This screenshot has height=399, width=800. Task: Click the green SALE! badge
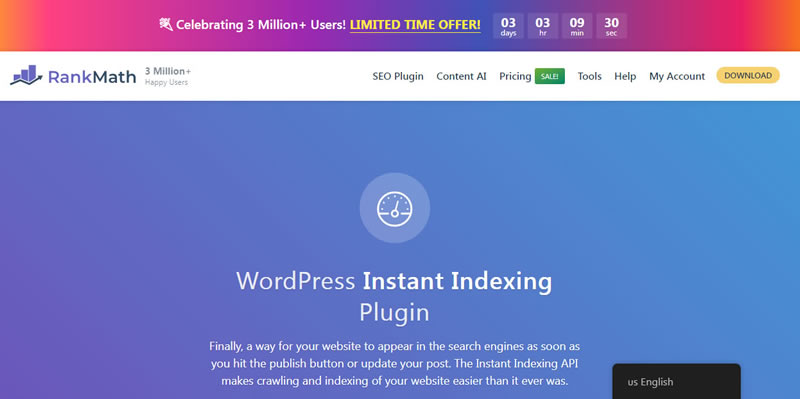pos(549,76)
